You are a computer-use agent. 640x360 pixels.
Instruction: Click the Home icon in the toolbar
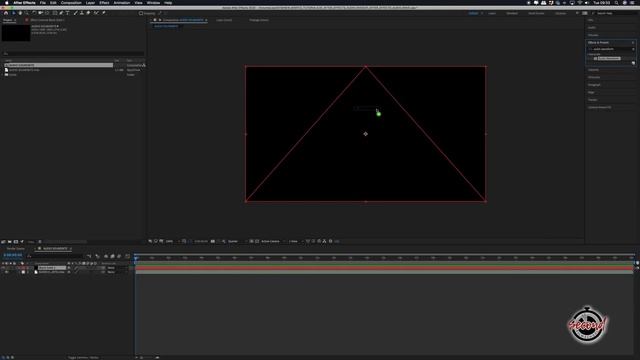click(6, 13)
